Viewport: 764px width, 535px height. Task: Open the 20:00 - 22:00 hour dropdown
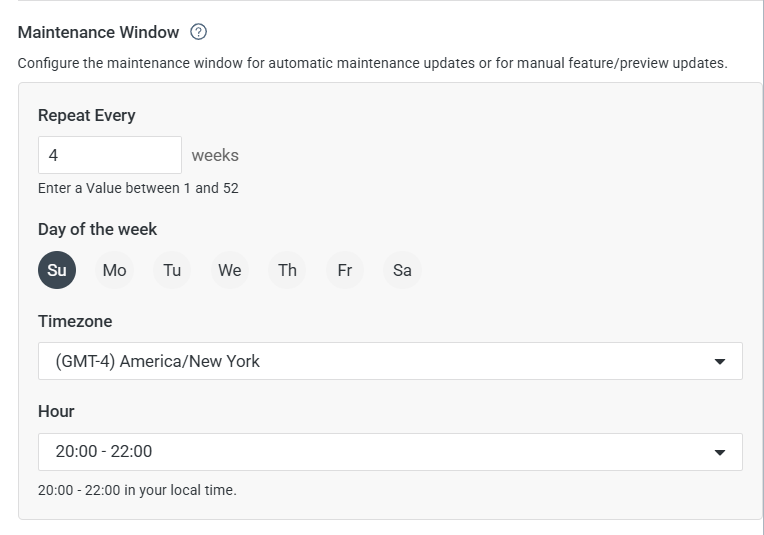390,452
